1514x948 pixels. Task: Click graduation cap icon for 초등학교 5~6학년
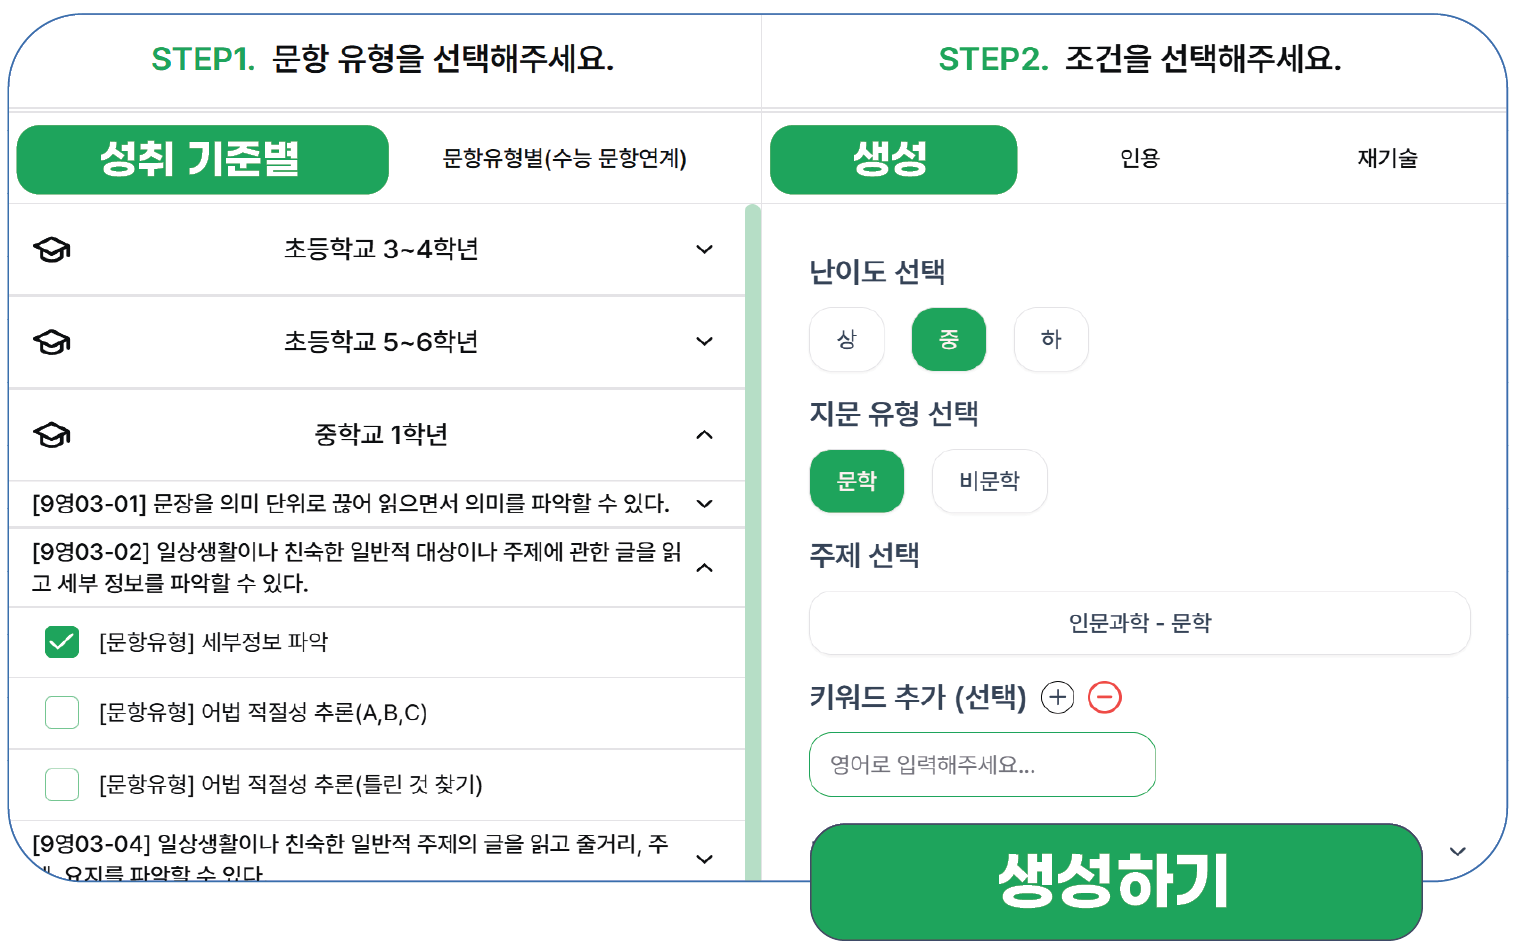point(52,342)
